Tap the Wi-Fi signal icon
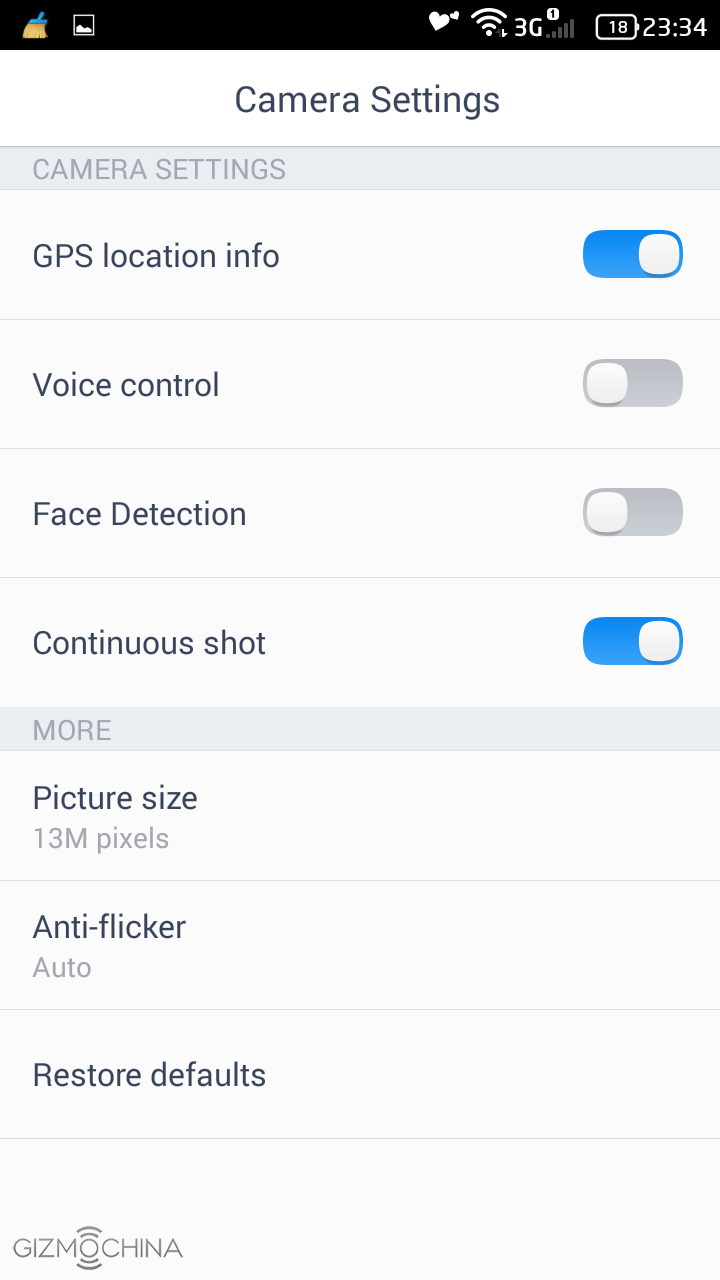The image size is (720, 1280). pyautogui.click(x=489, y=23)
